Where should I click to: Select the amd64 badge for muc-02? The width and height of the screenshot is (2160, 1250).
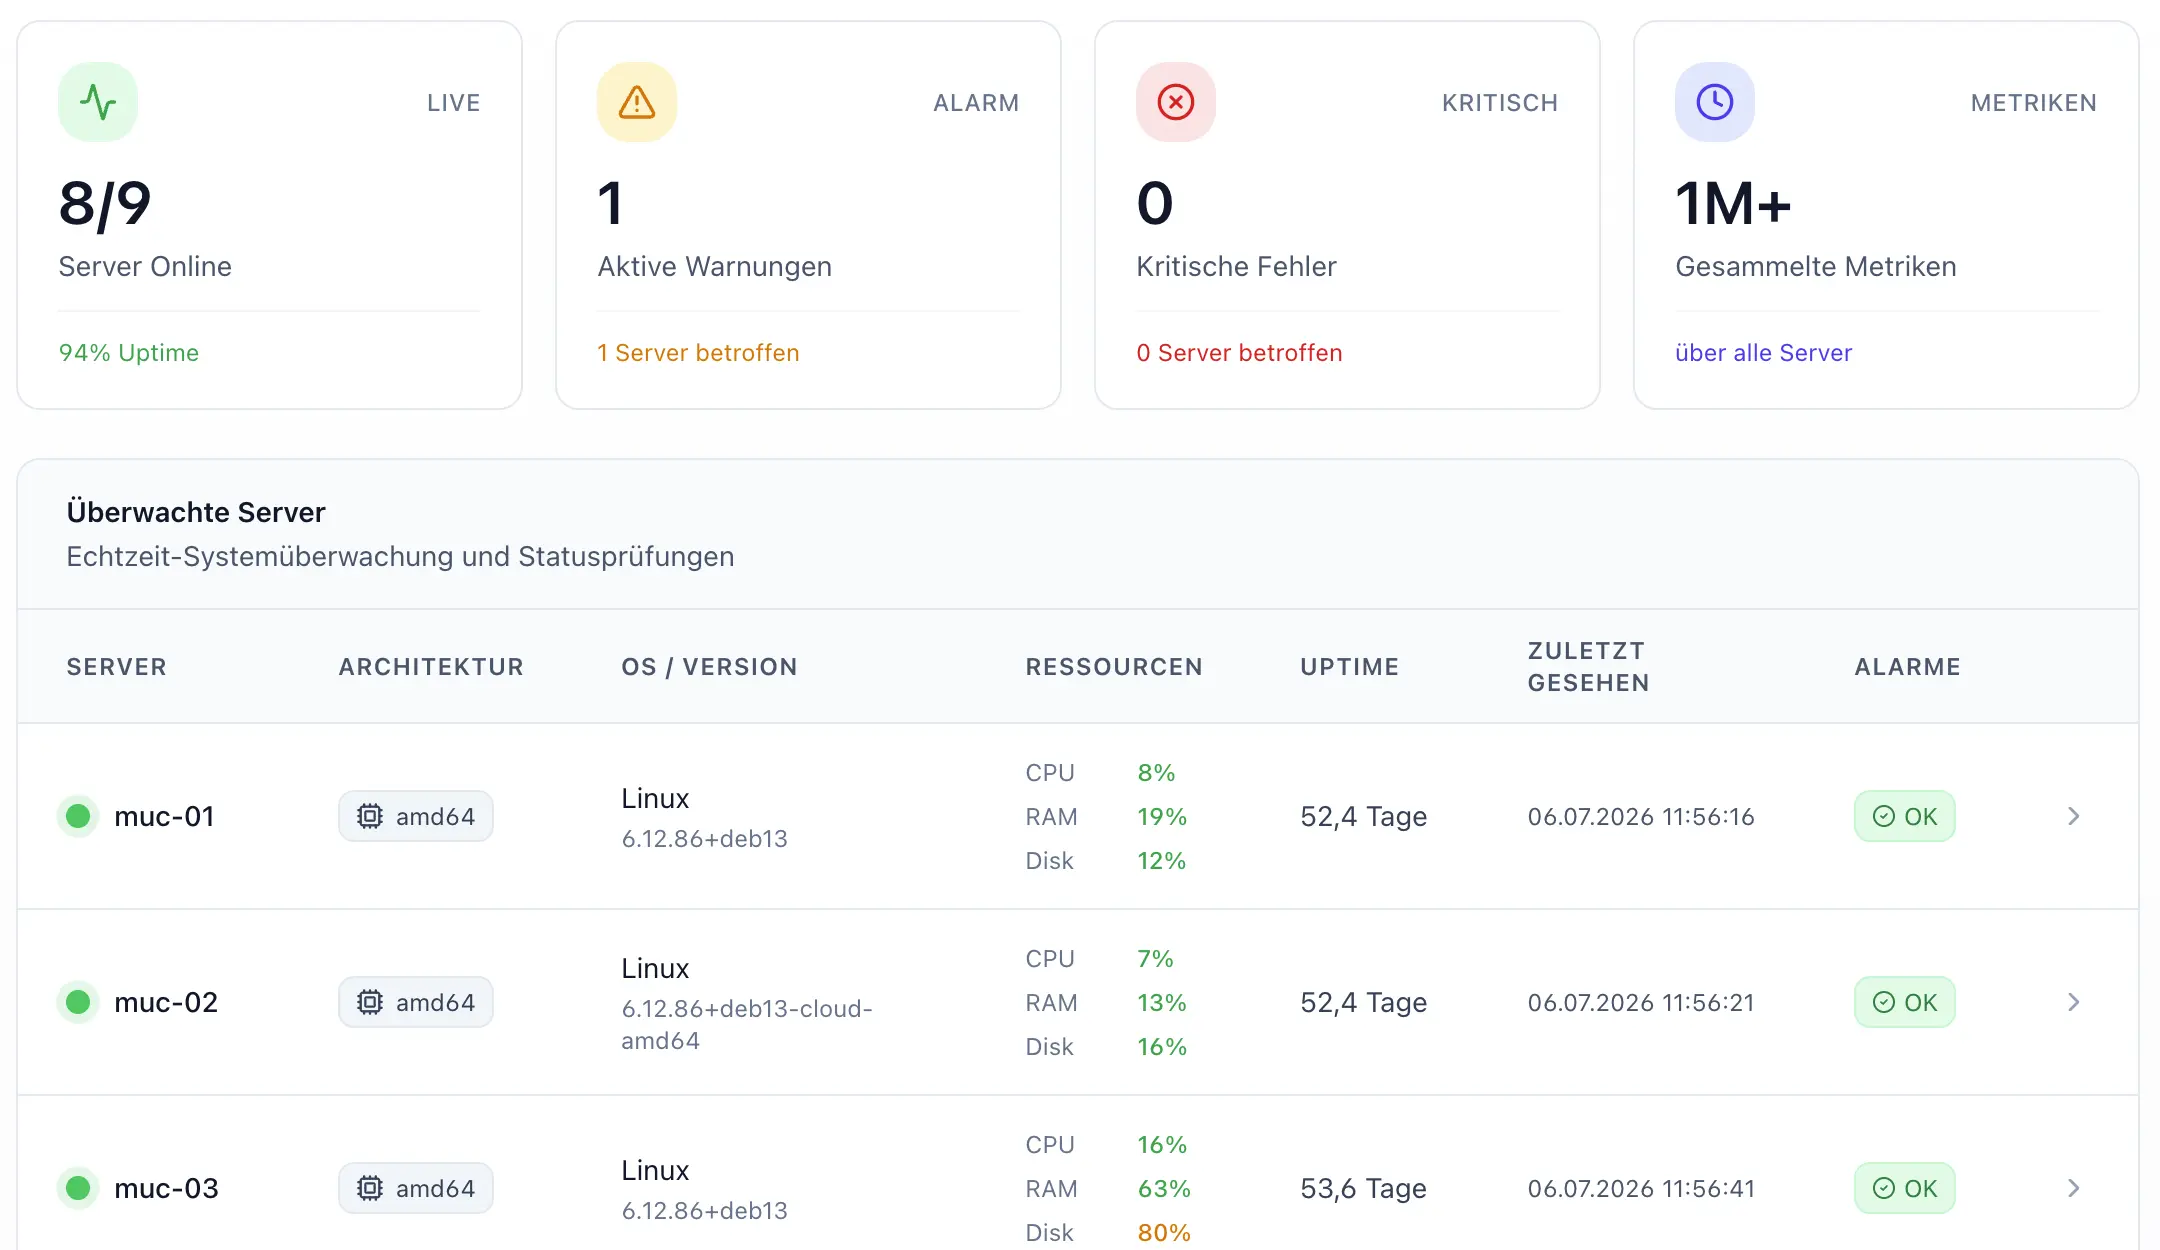click(416, 1002)
